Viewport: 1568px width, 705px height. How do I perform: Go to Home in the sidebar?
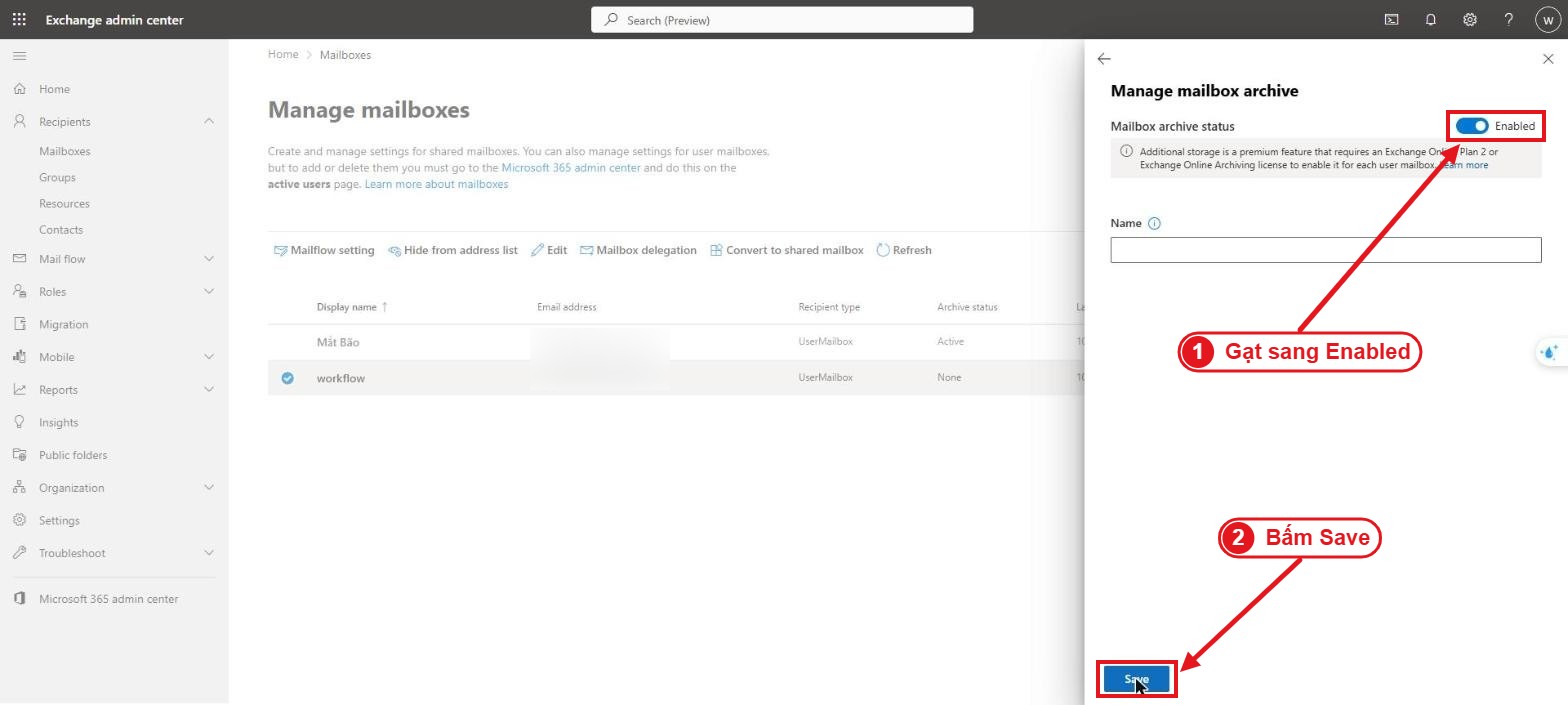(54, 89)
